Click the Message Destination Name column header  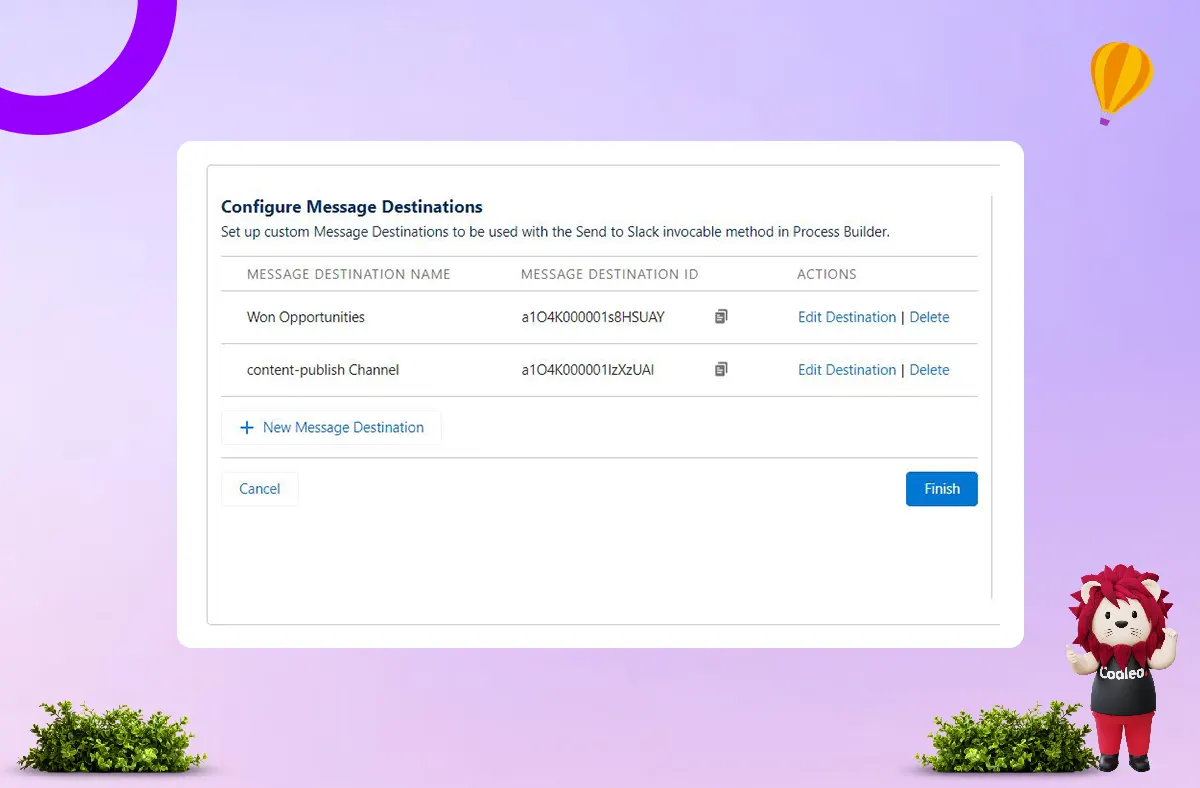[349, 274]
